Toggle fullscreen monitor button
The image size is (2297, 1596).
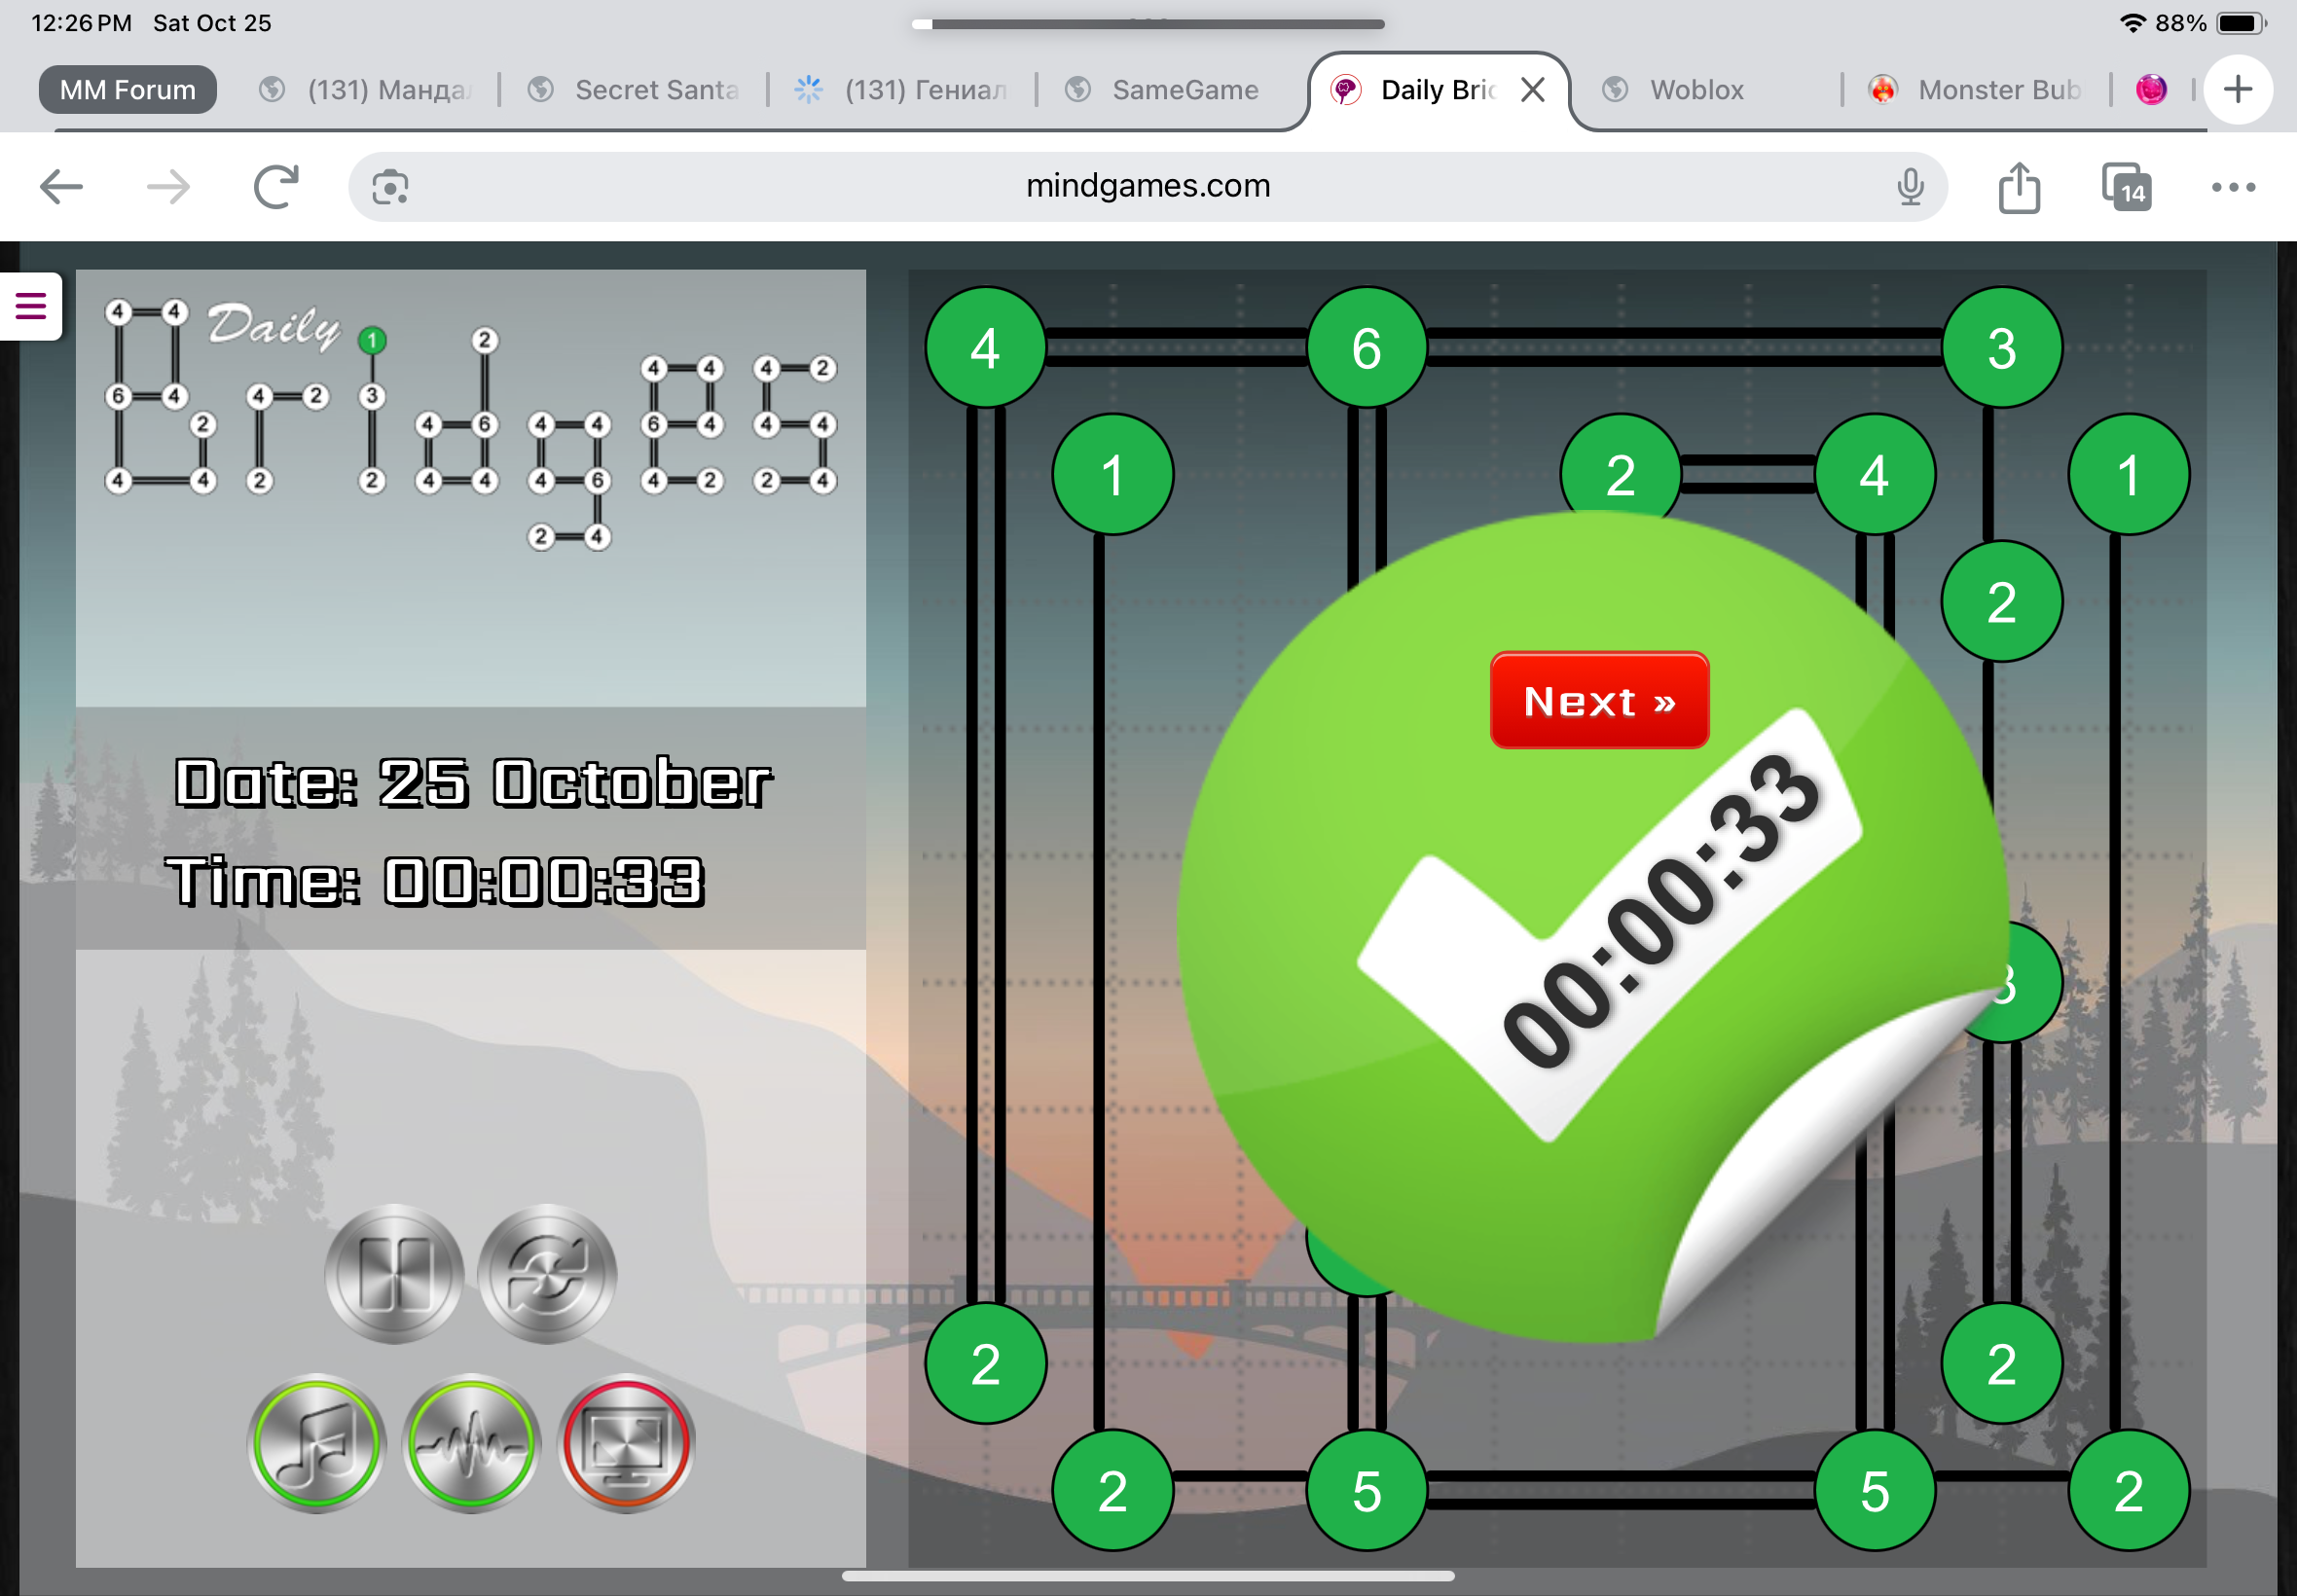point(626,1443)
